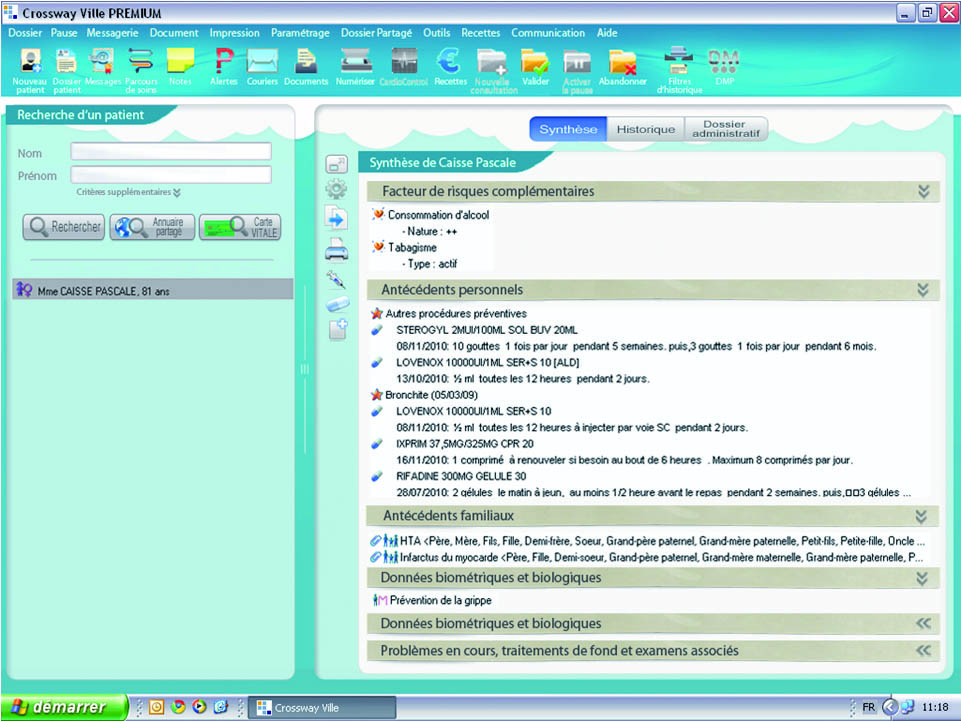
Task: Collapse the Antécédents personnels section
Action: pos(923,290)
